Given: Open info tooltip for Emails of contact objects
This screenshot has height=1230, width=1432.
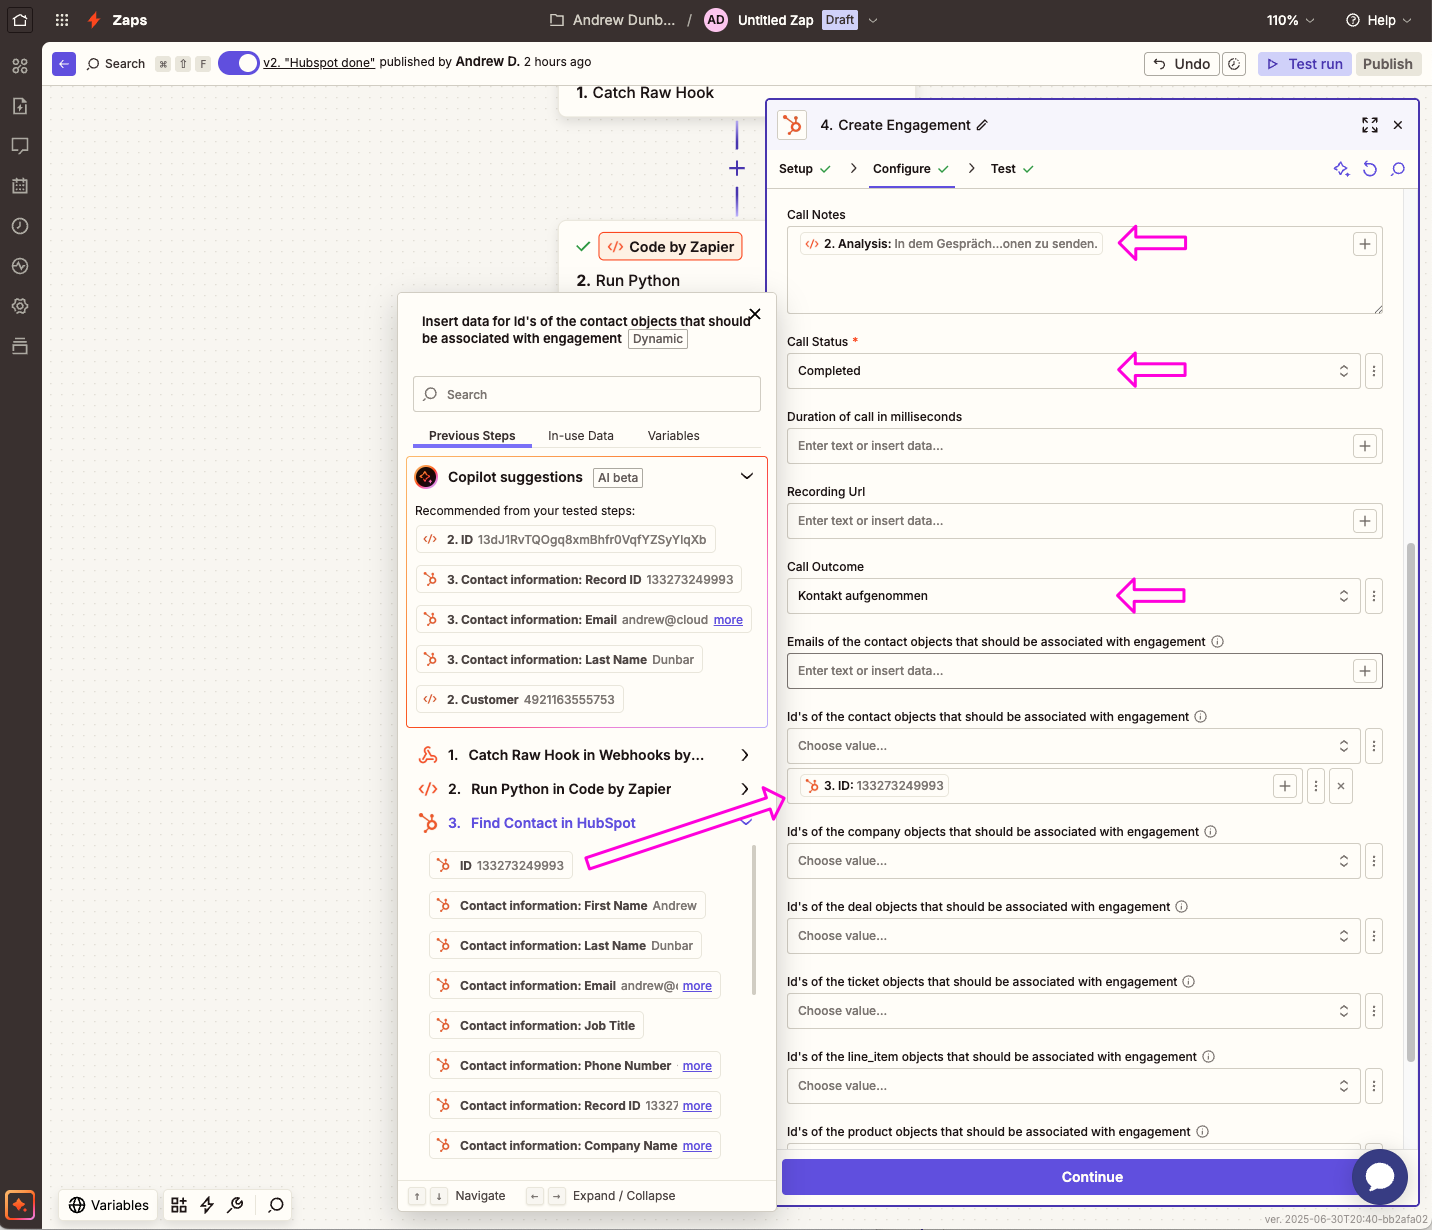Looking at the screenshot, I should coord(1217,642).
